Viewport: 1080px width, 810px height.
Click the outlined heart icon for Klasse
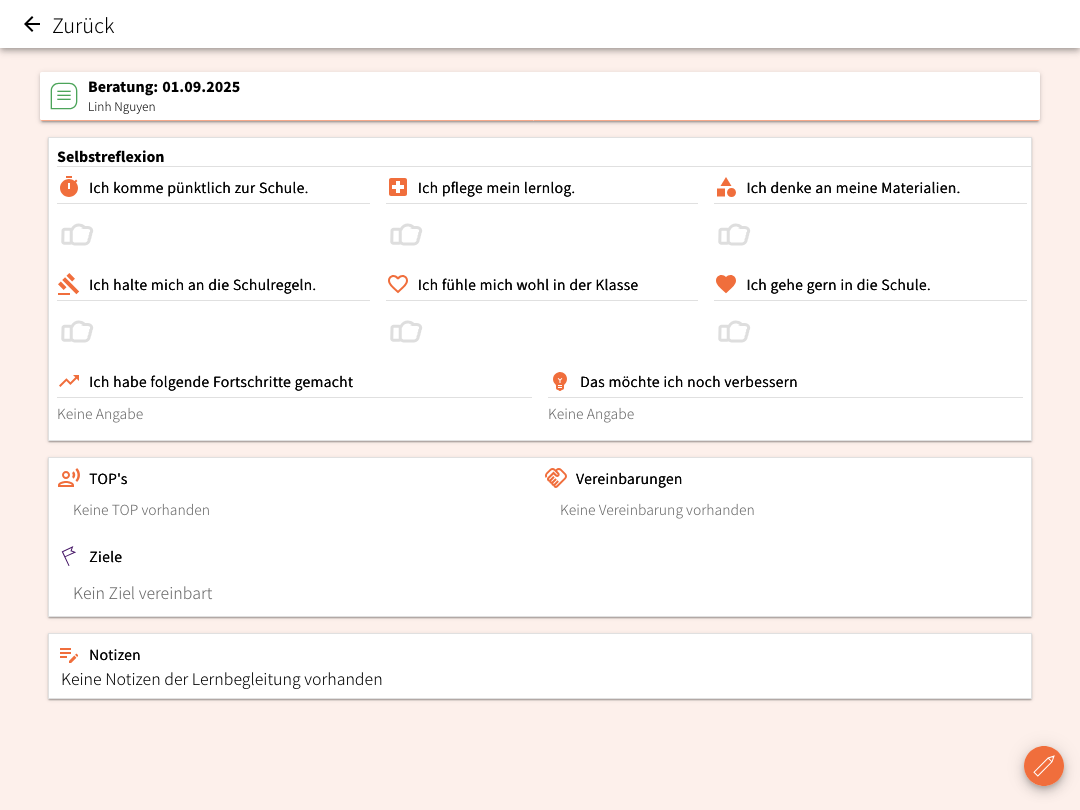[397, 285]
